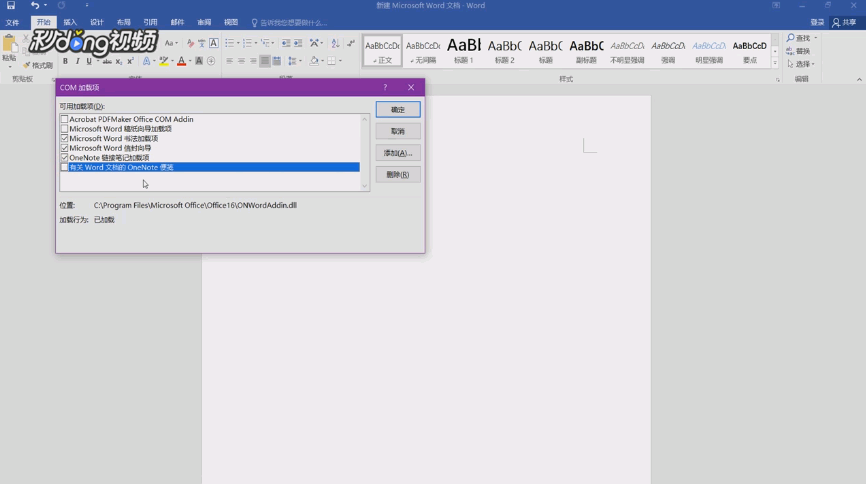The height and width of the screenshot is (484, 866).
Task: Apply subscript formatting
Action: pos(118,61)
